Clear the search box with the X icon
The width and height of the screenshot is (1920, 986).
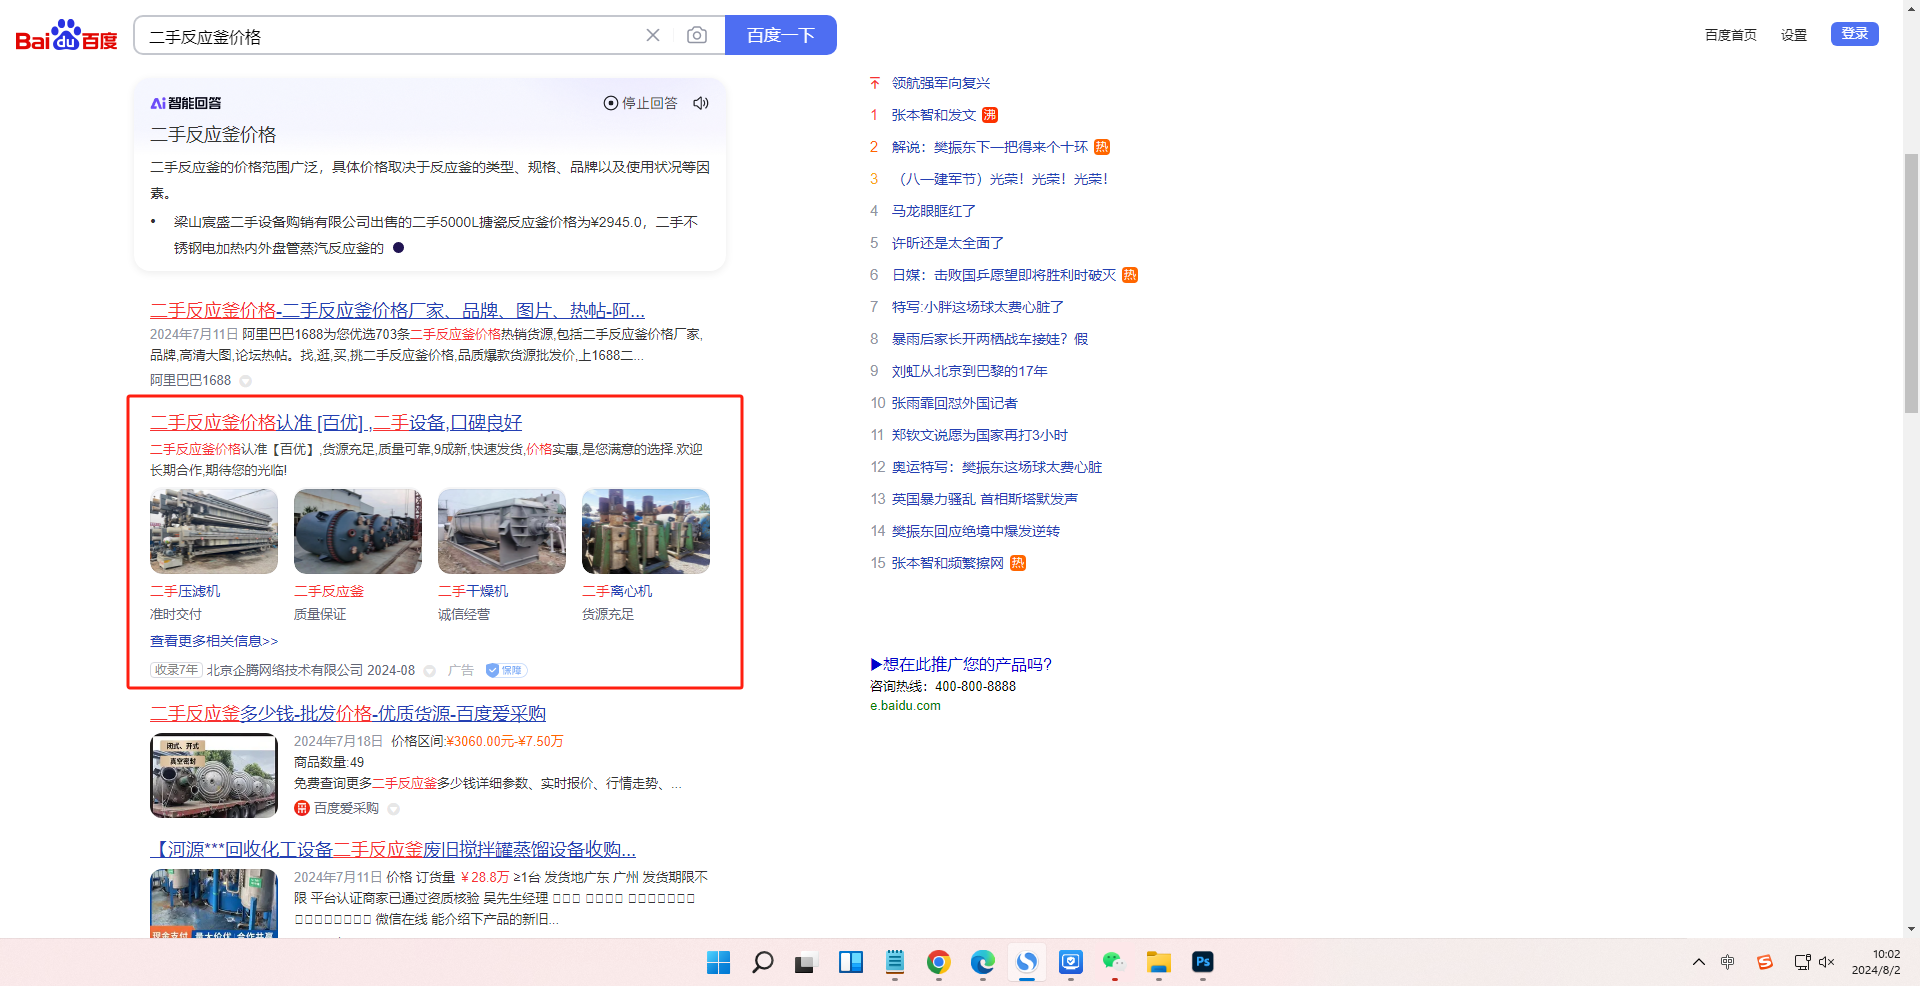coord(653,35)
